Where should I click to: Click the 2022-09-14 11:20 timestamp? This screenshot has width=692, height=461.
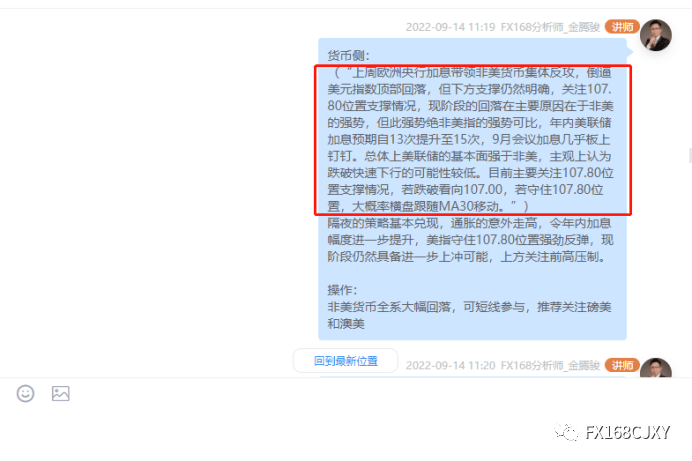pyautogui.click(x=451, y=366)
